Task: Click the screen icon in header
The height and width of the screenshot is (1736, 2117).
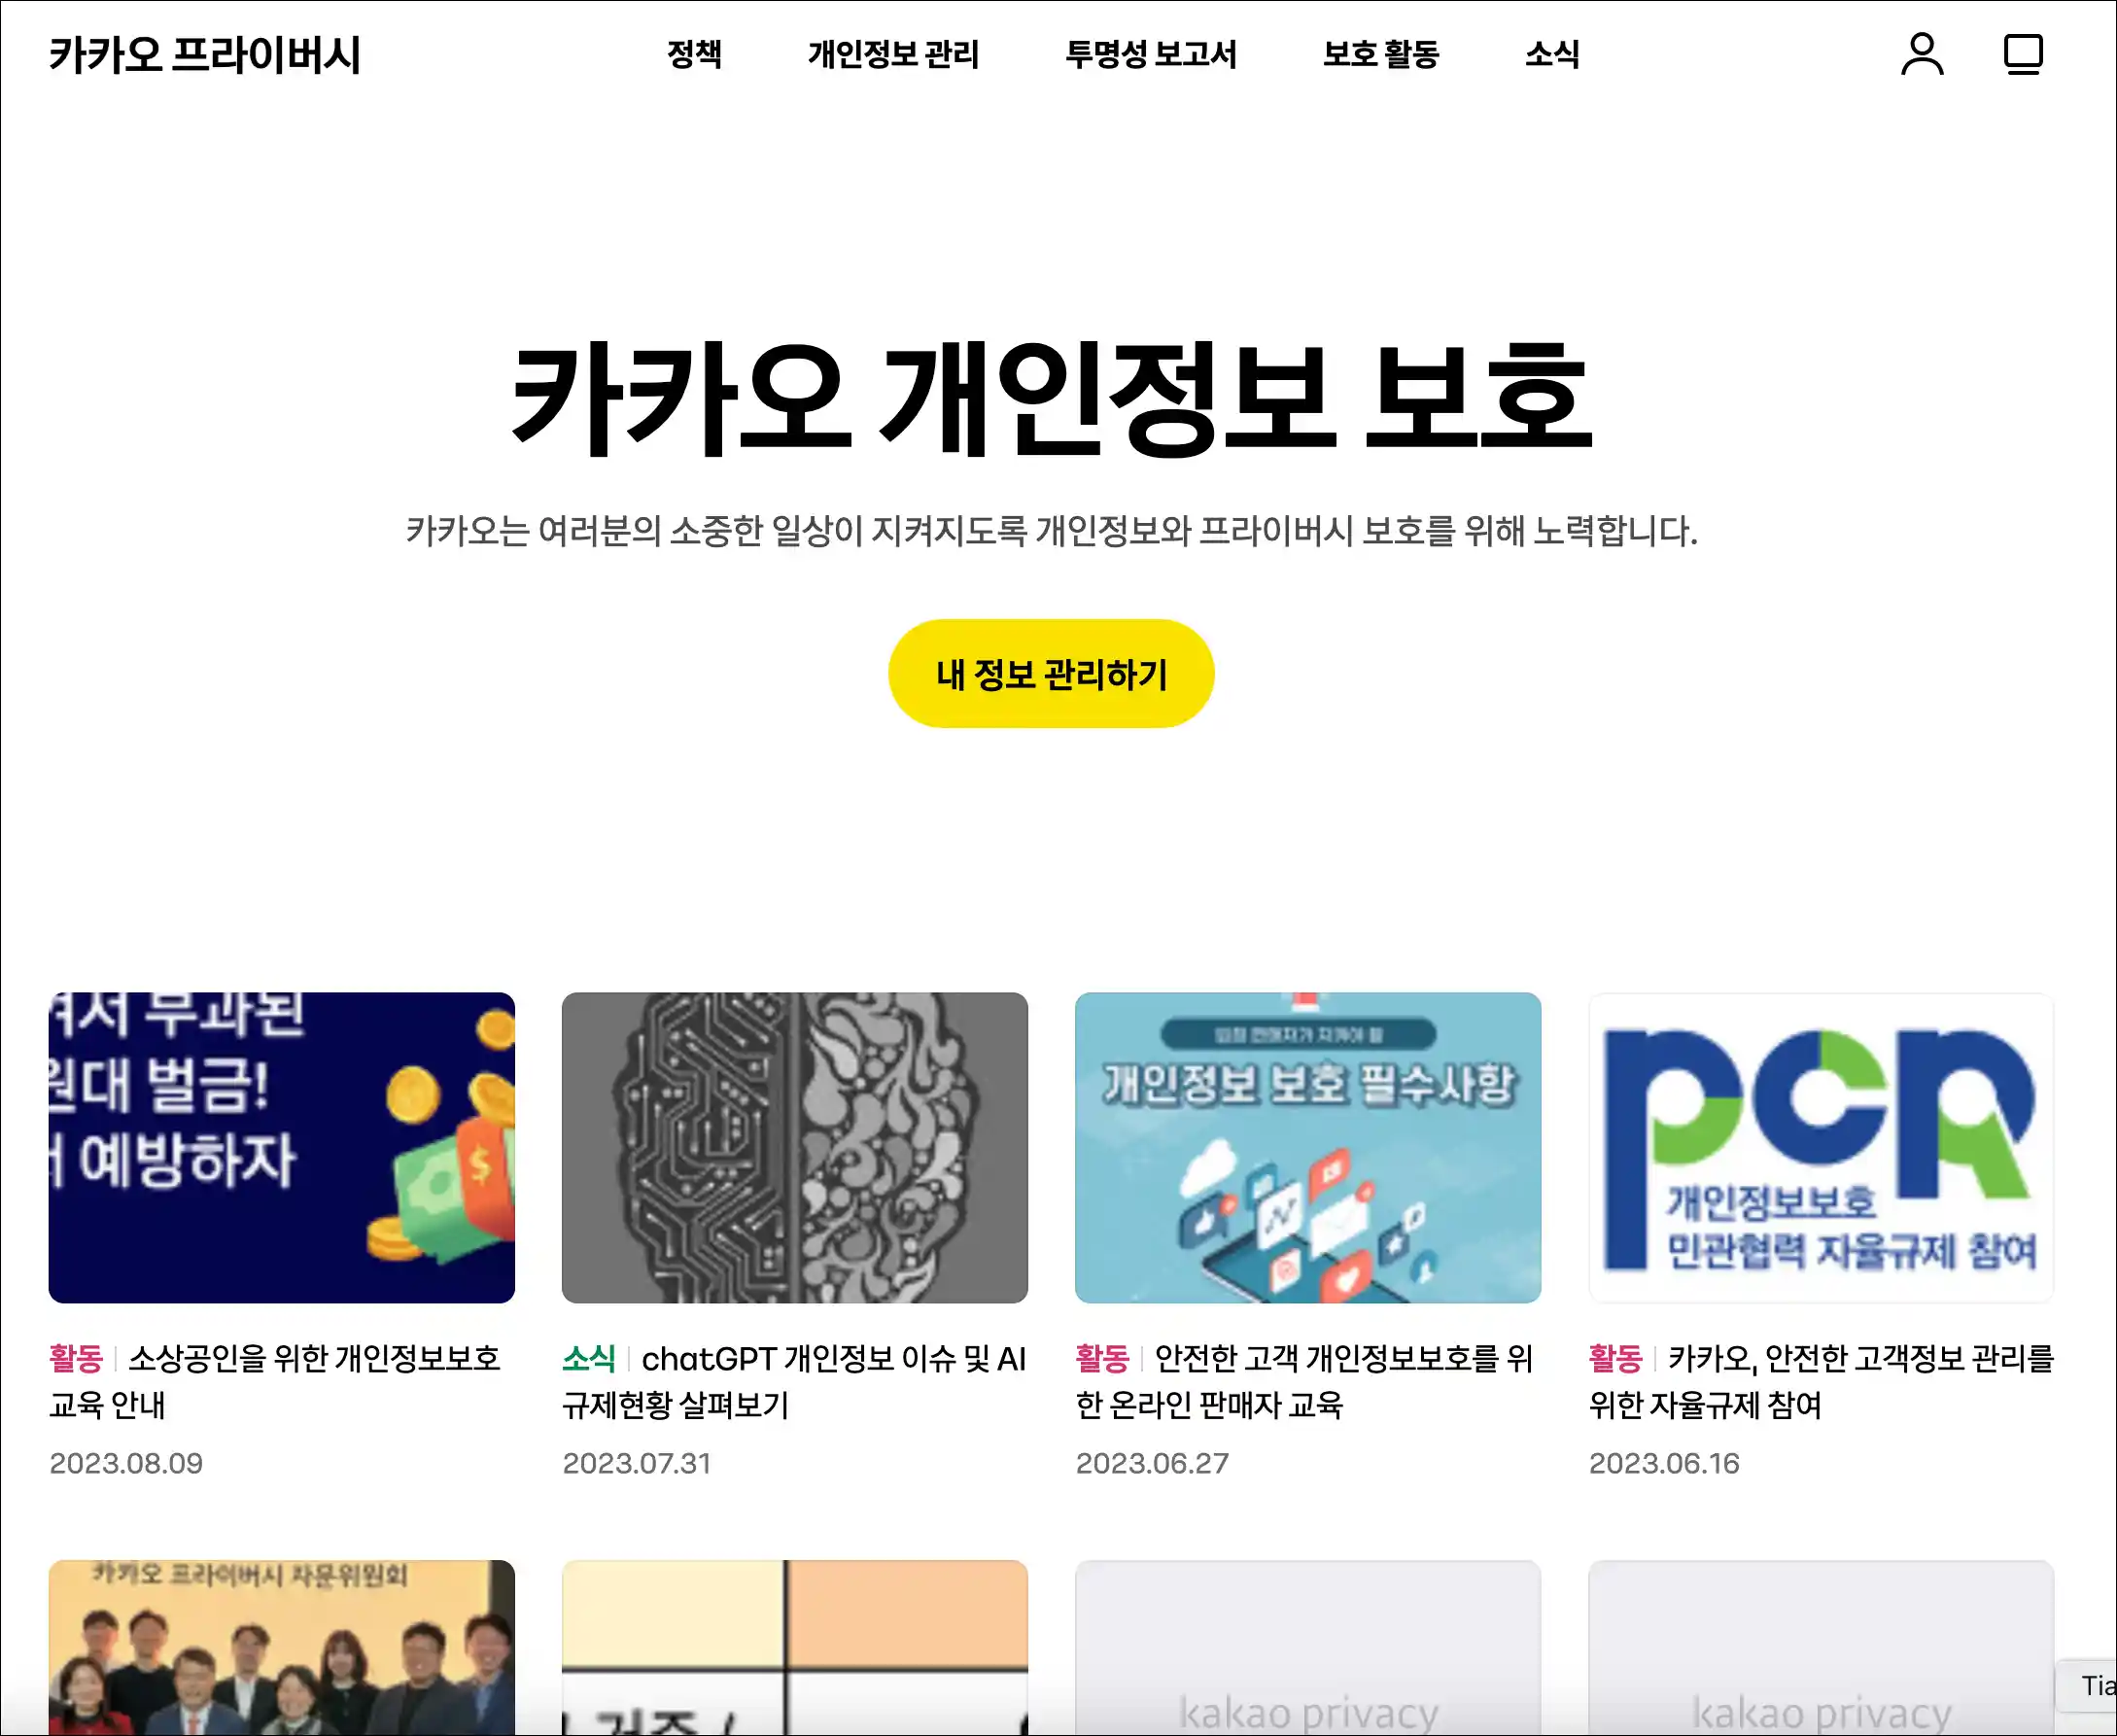Action: pos(2023,54)
